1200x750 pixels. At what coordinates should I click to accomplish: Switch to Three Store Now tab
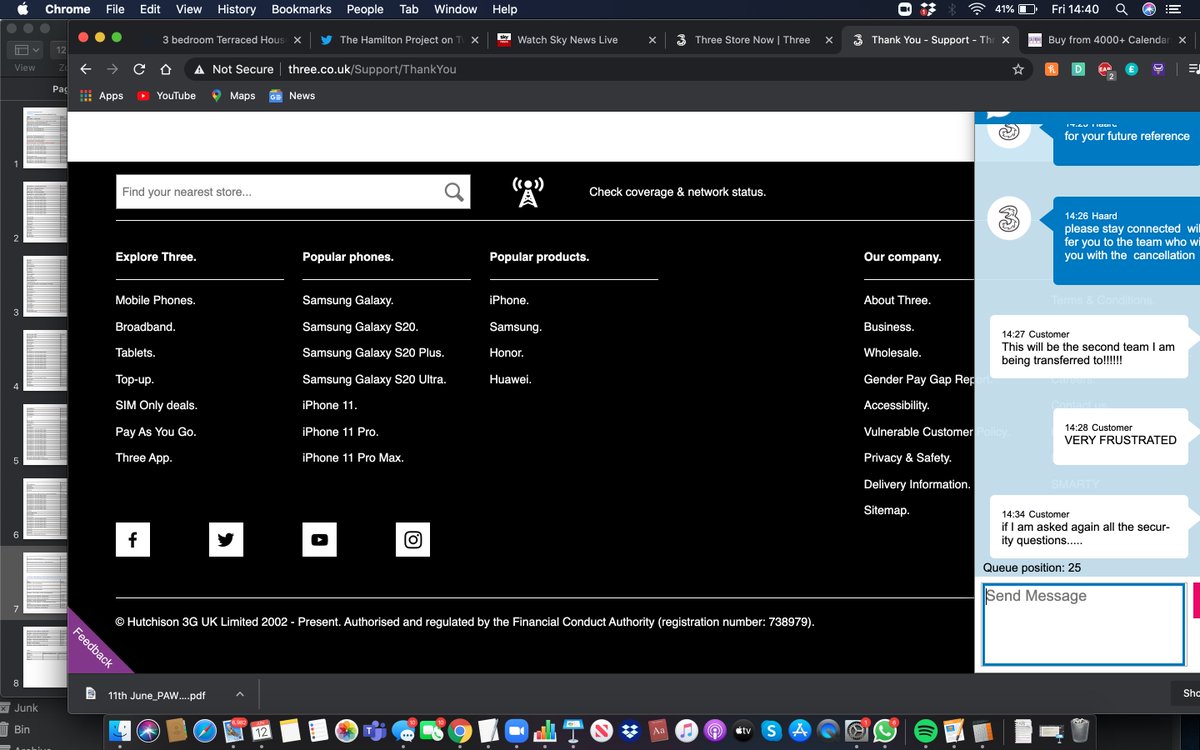coord(751,40)
